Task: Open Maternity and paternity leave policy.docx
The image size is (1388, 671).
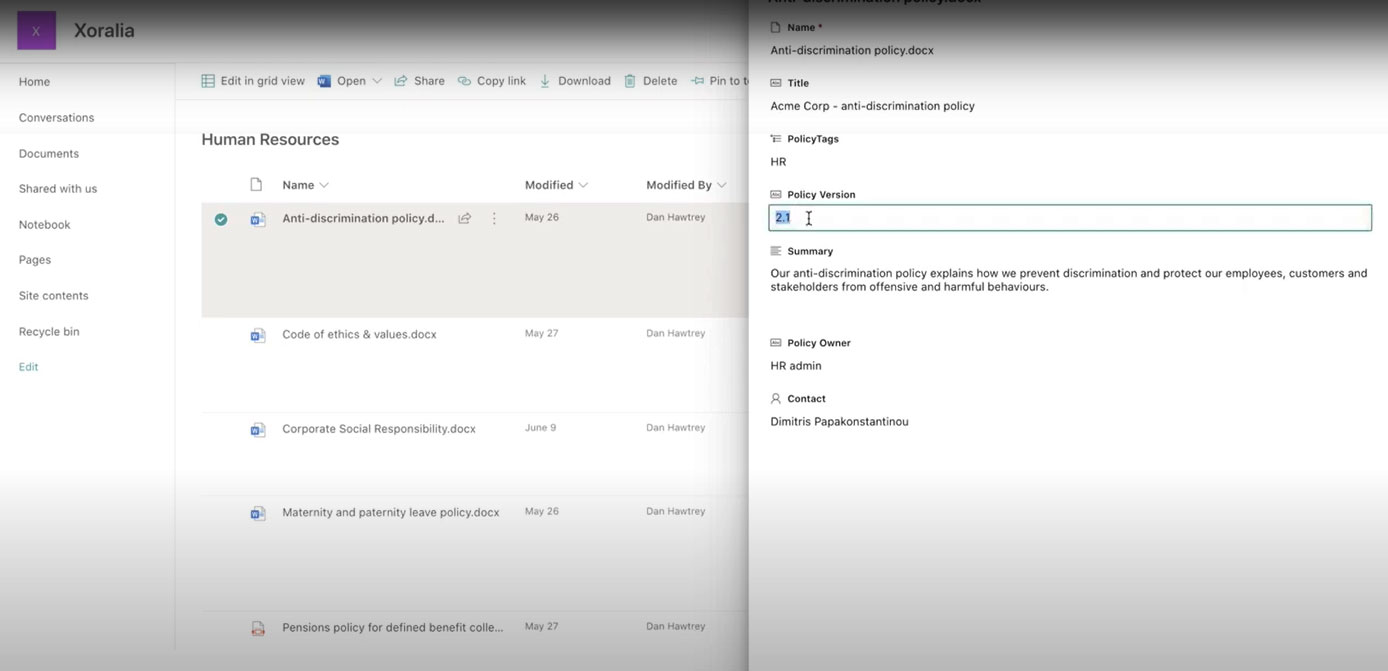Action: (x=391, y=513)
